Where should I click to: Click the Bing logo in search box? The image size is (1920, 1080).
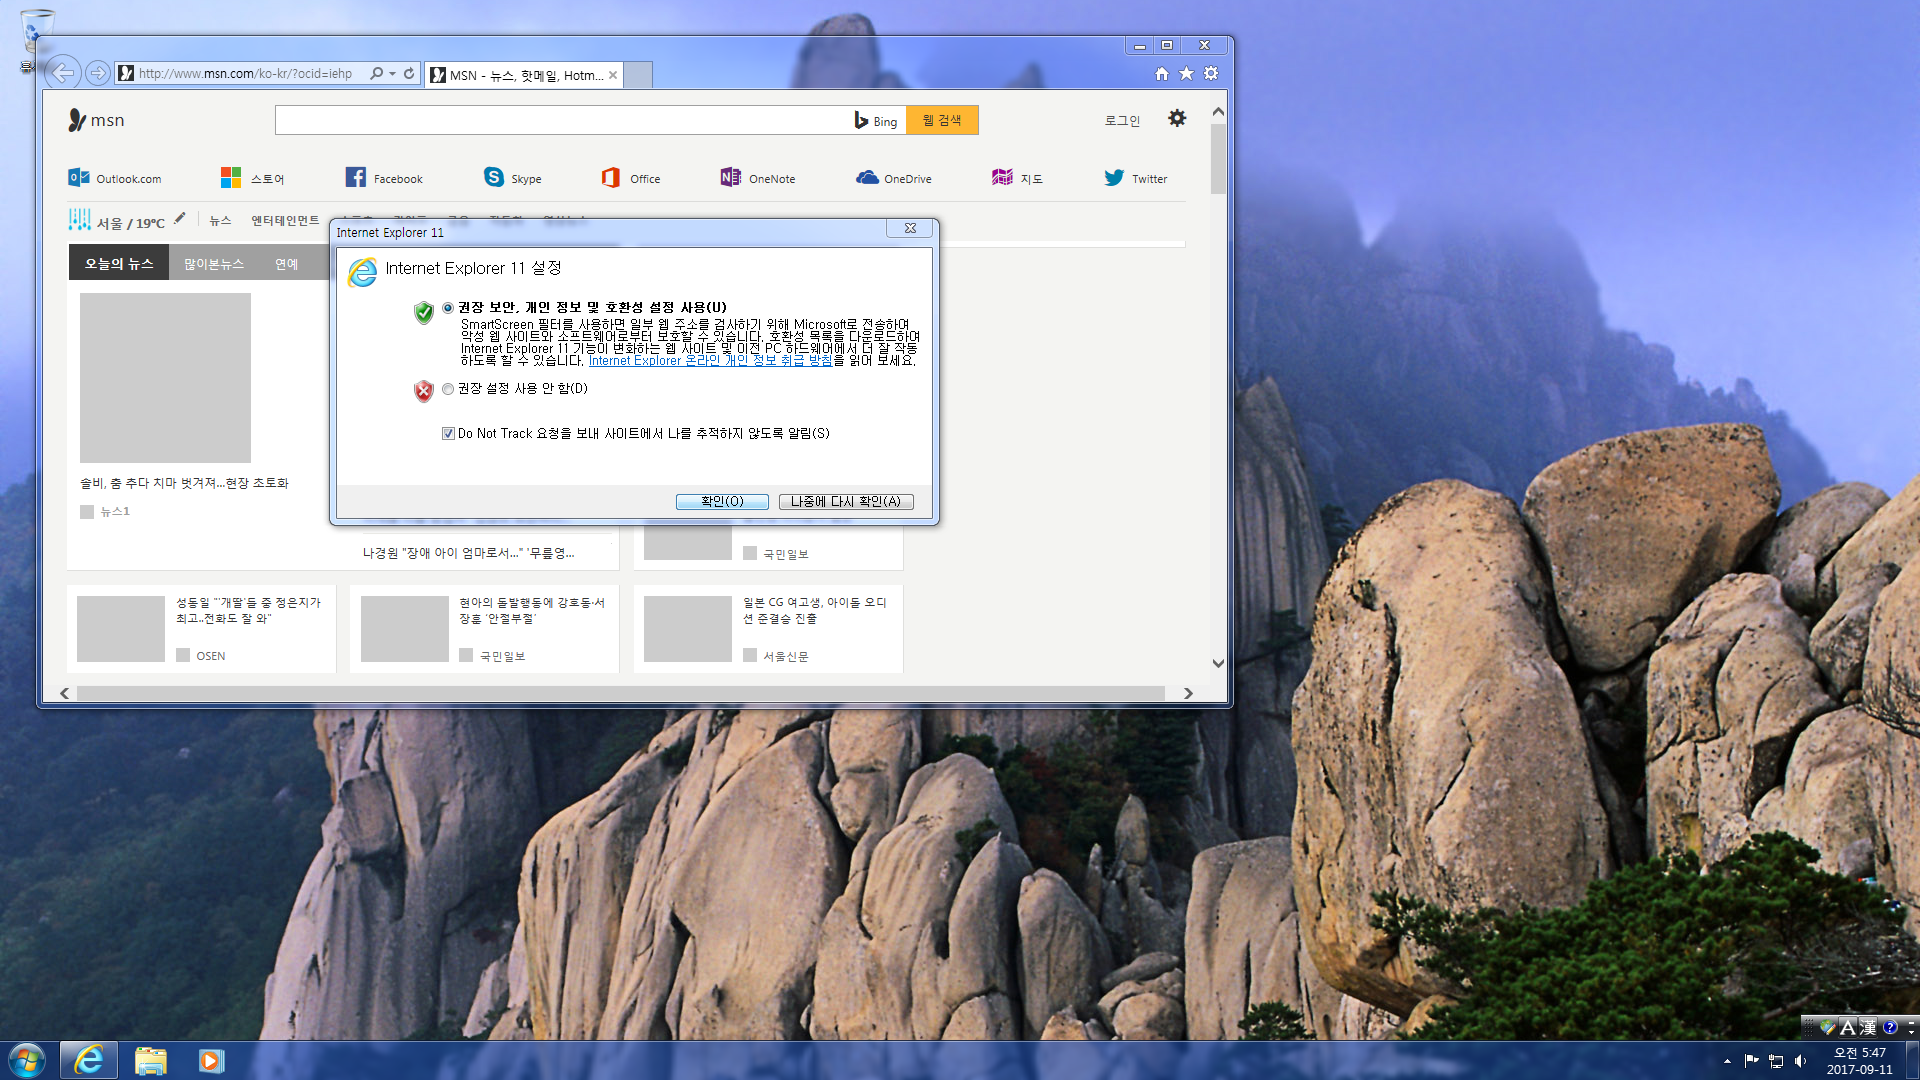876,121
